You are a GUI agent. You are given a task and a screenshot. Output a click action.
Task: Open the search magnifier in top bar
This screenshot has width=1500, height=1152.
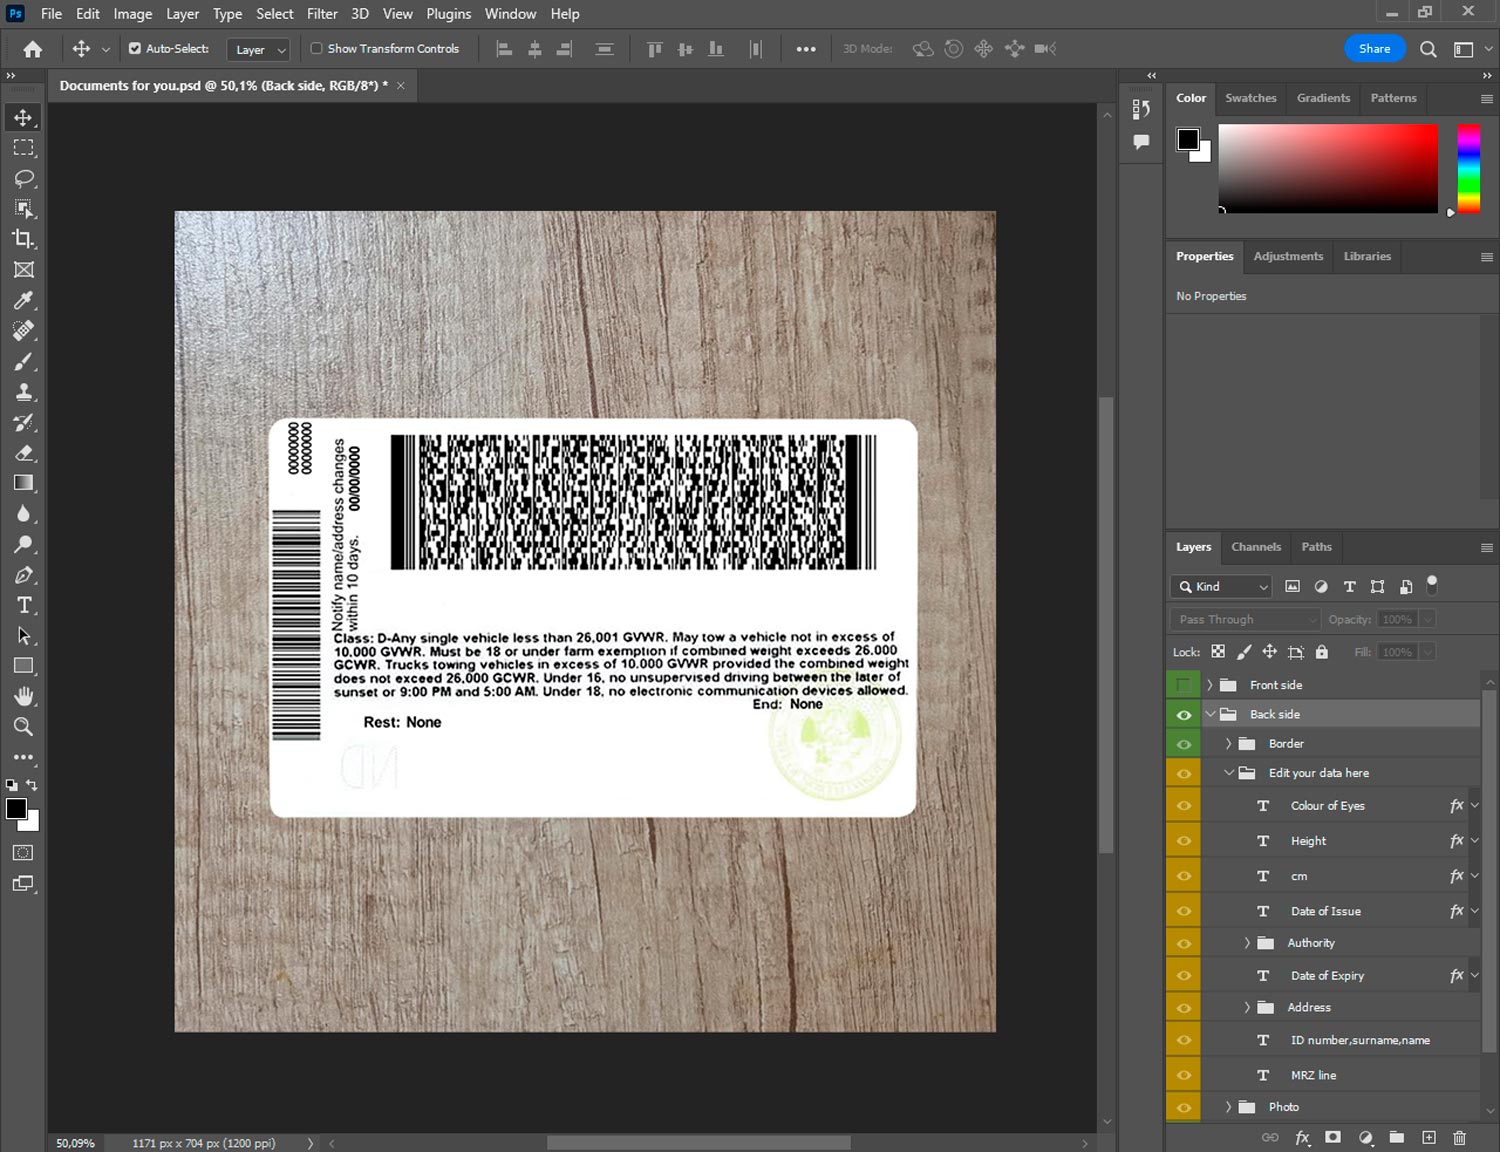(1428, 49)
